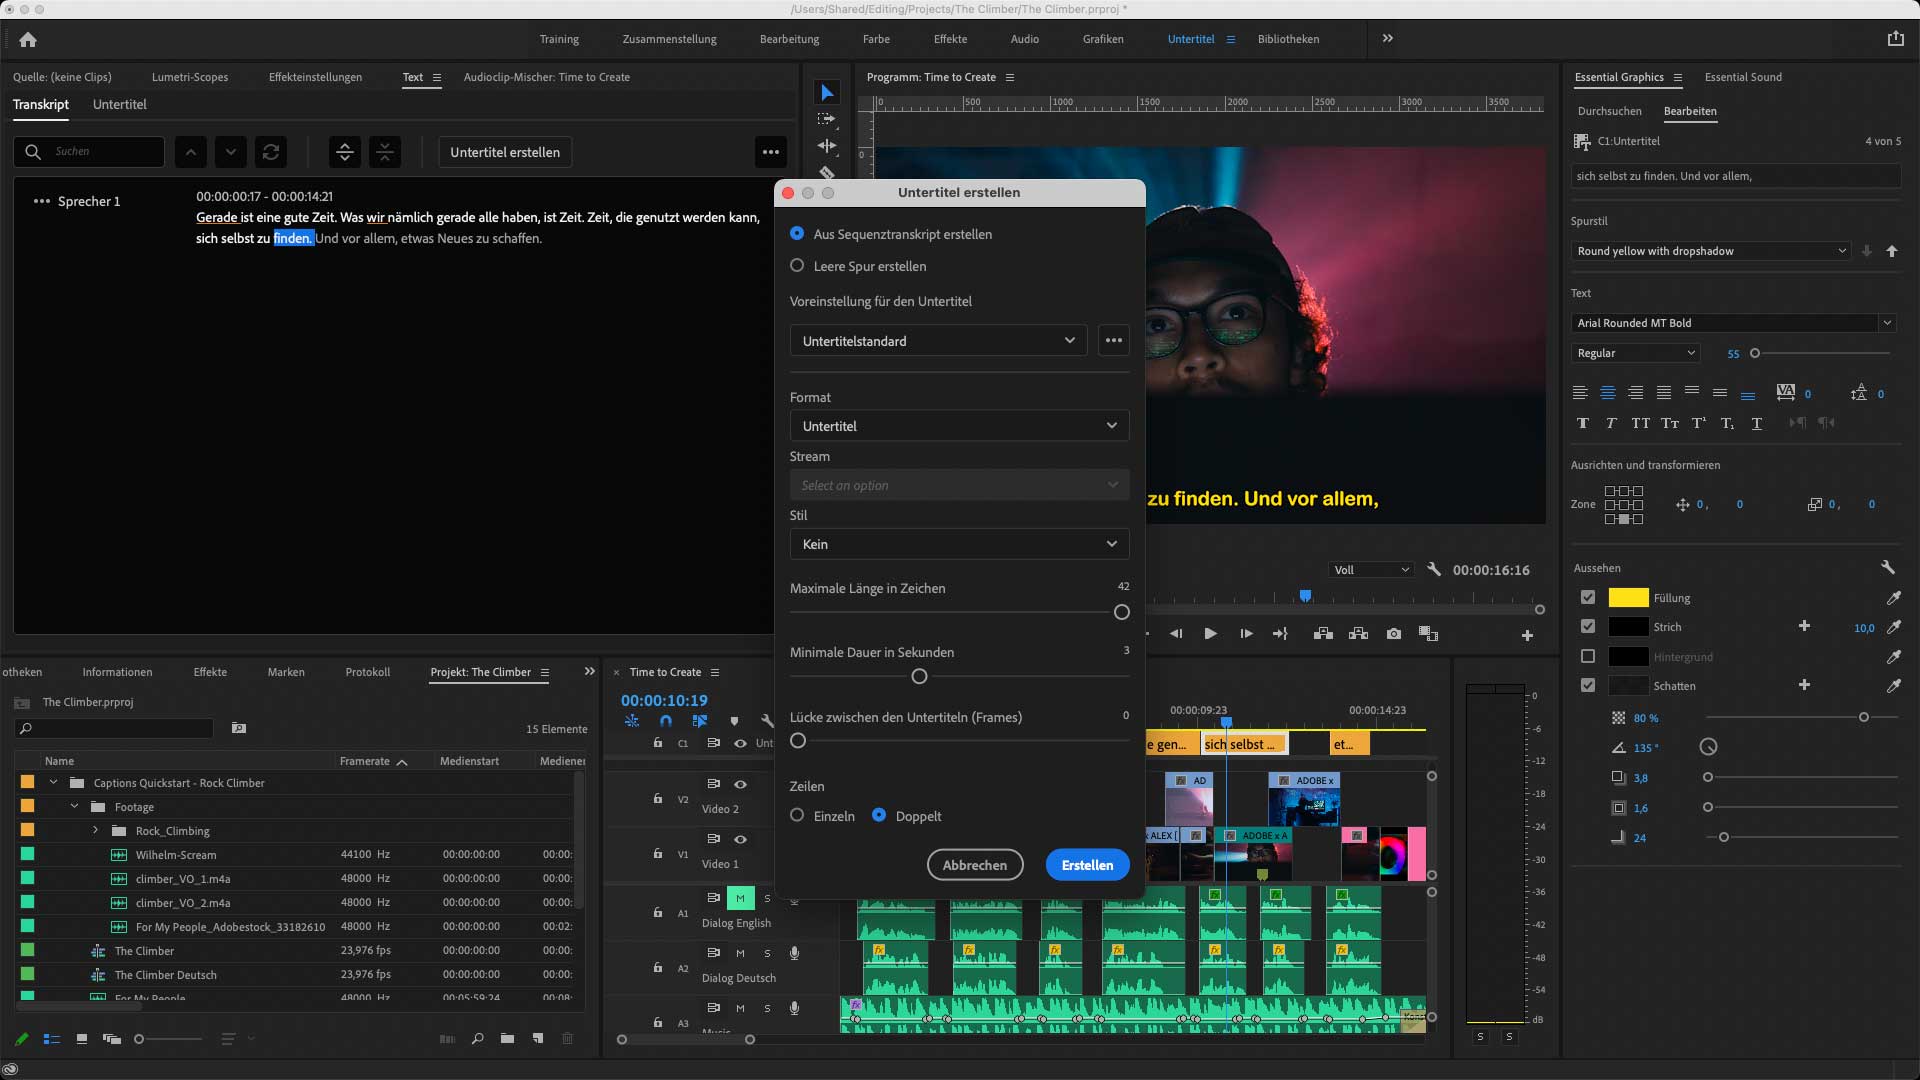Click eyedropper next to Füllung
Viewport: 1920px width, 1080px height.
pos(1893,598)
